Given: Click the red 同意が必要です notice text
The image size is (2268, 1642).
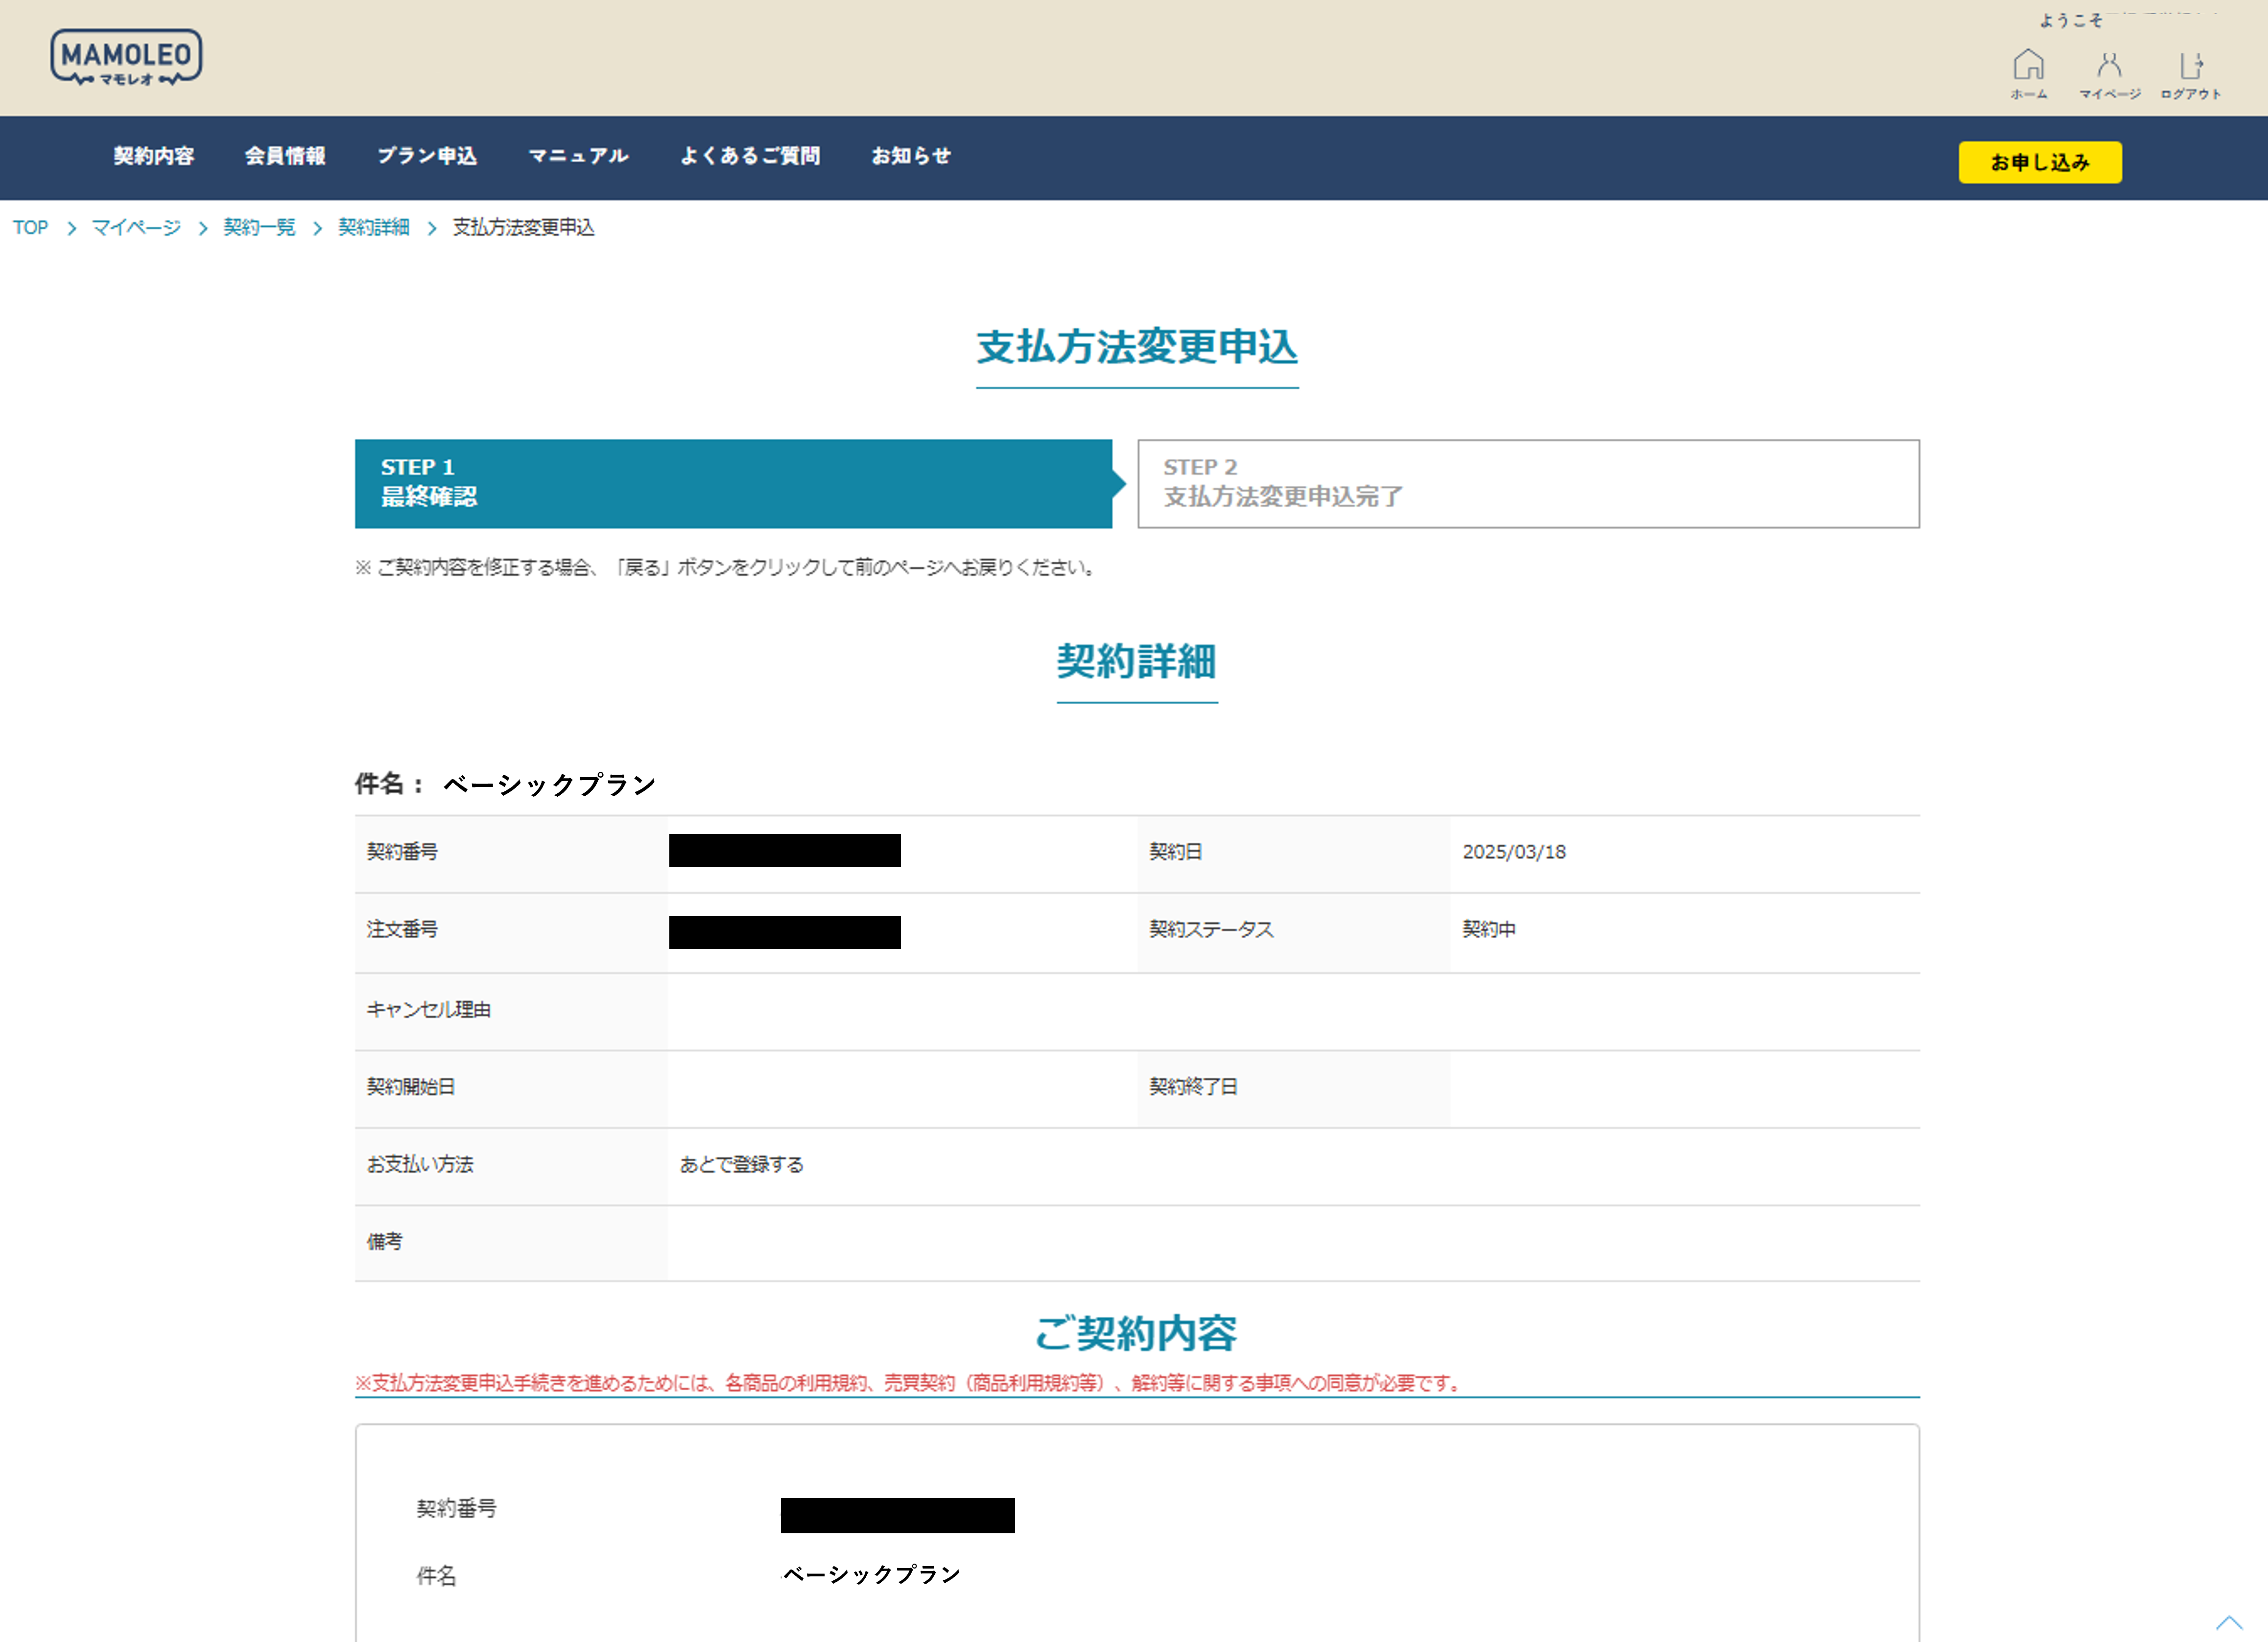Looking at the screenshot, I should click(909, 1383).
